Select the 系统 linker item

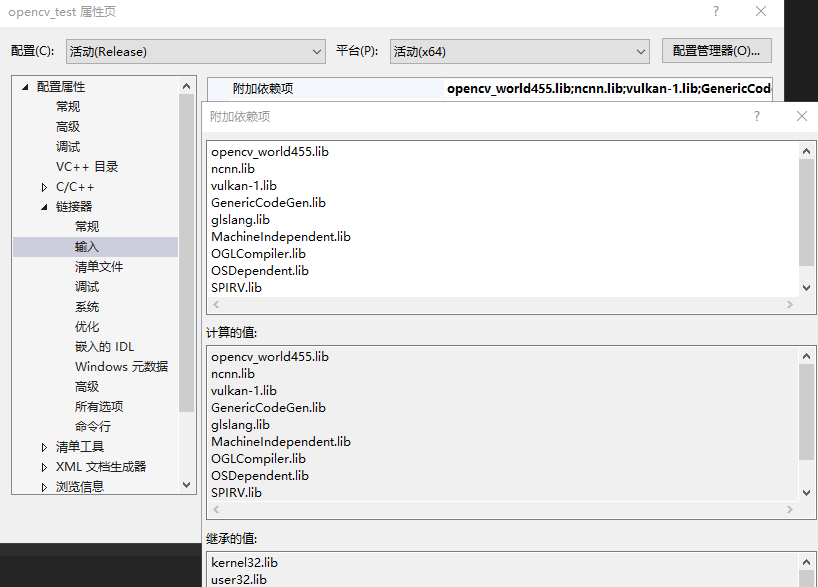[x=87, y=307]
